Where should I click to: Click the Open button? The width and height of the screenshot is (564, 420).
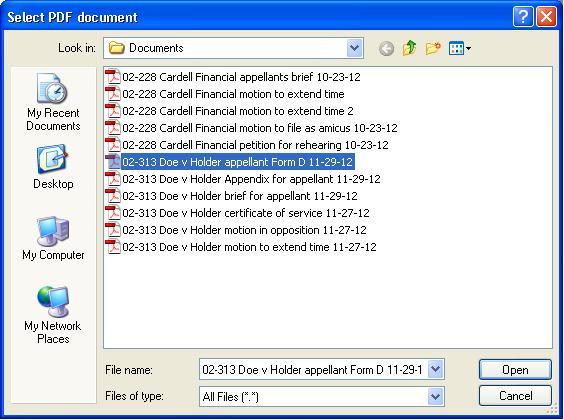tap(515, 369)
